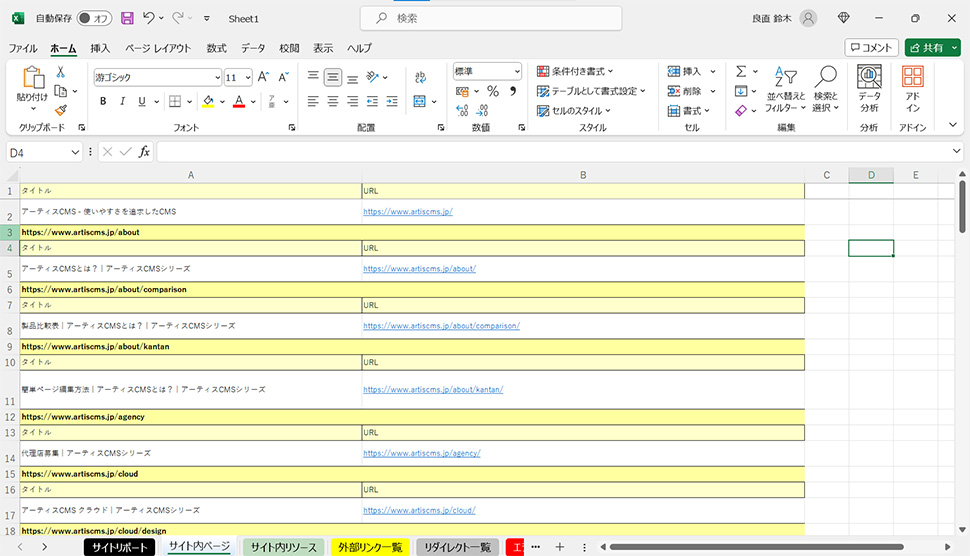Switch to the 挿入 tab

click(x=100, y=48)
